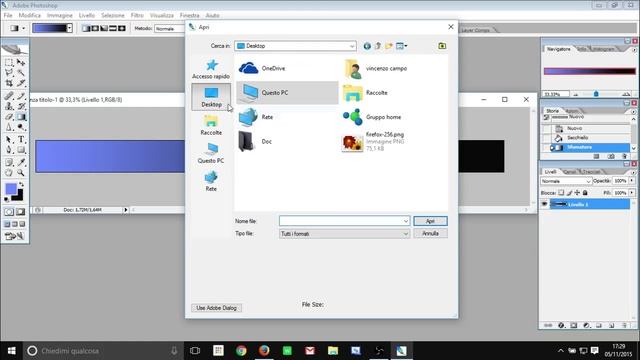Open the Tipo file formats dropdown
The image size is (640, 360).
coord(344,233)
